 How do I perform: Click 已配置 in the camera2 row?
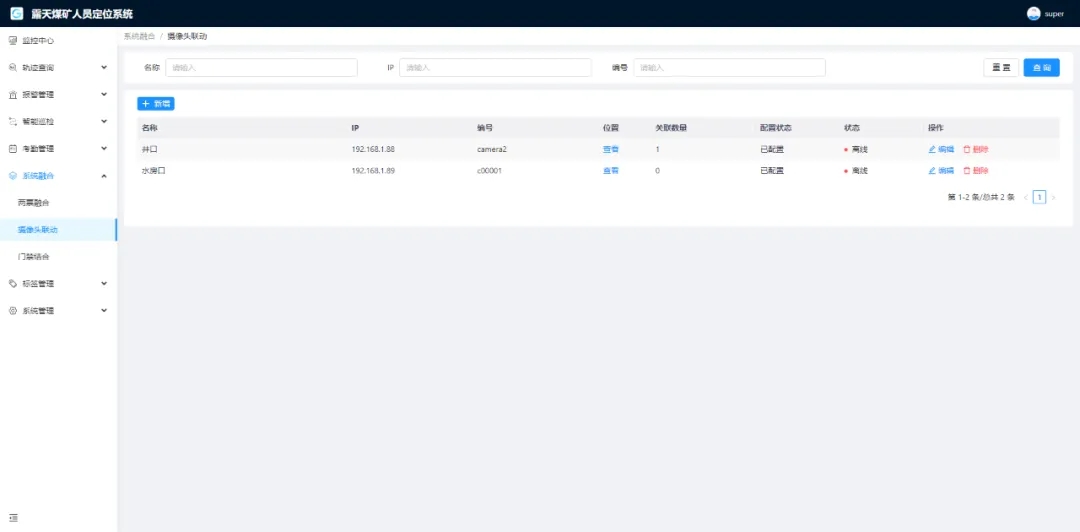[771, 149]
